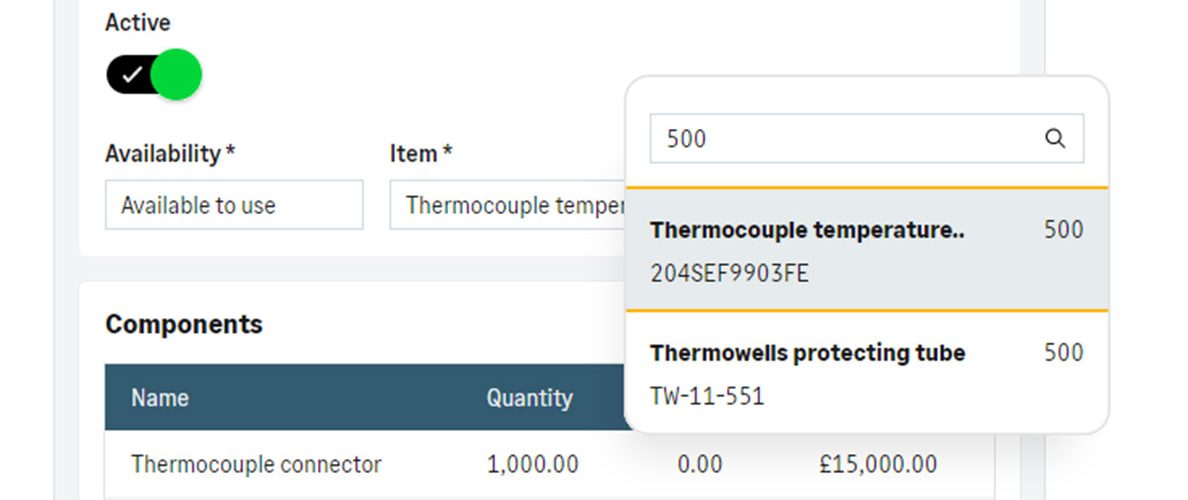Click the search magnifier icon
The height and width of the screenshot is (500, 1188).
click(x=1055, y=139)
